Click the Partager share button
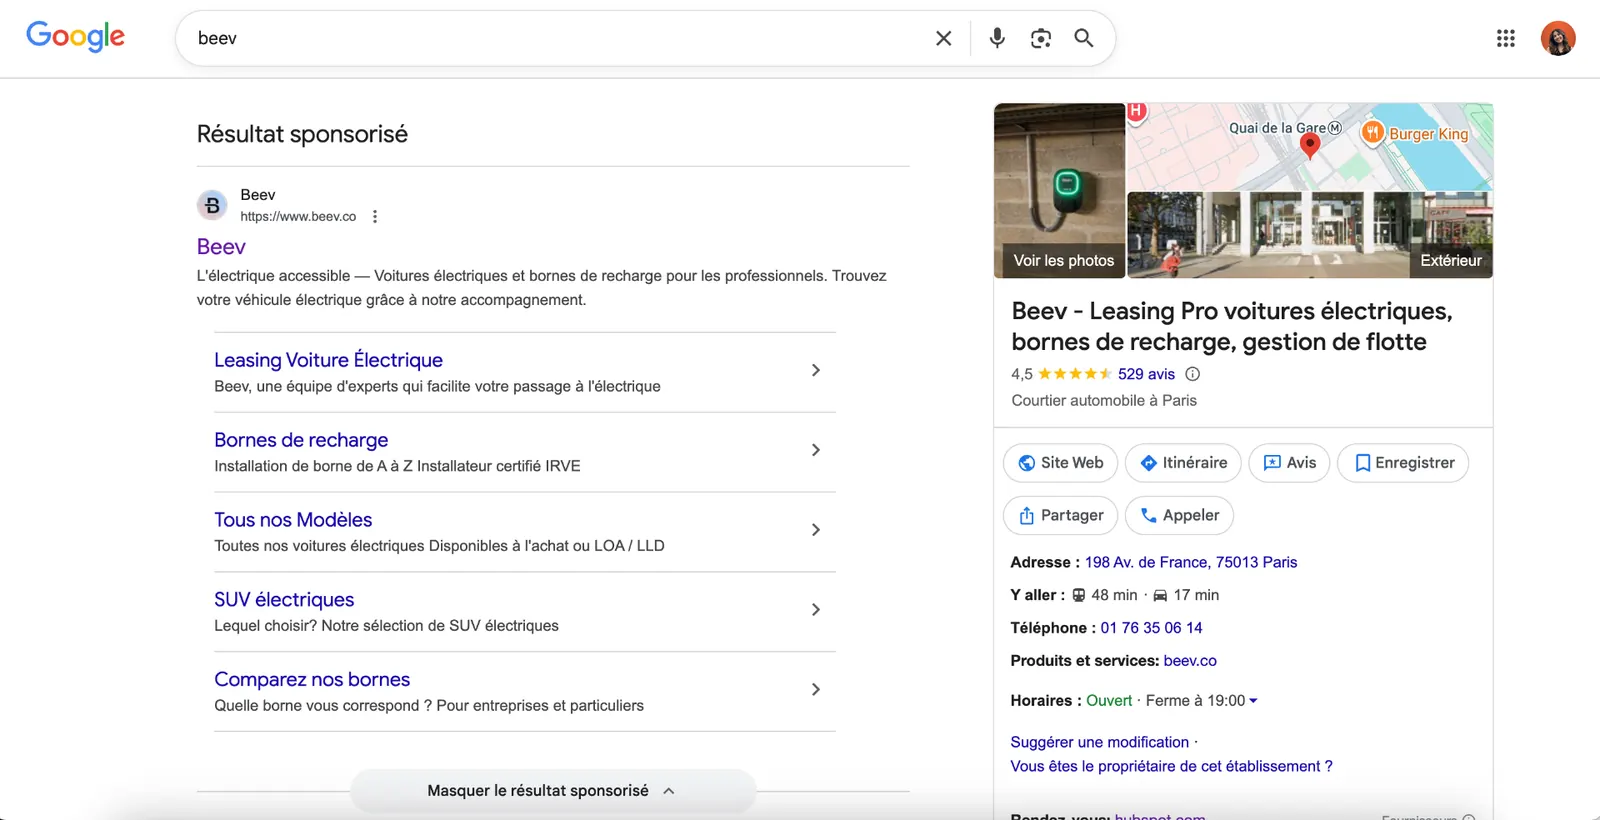 click(x=1060, y=516)
